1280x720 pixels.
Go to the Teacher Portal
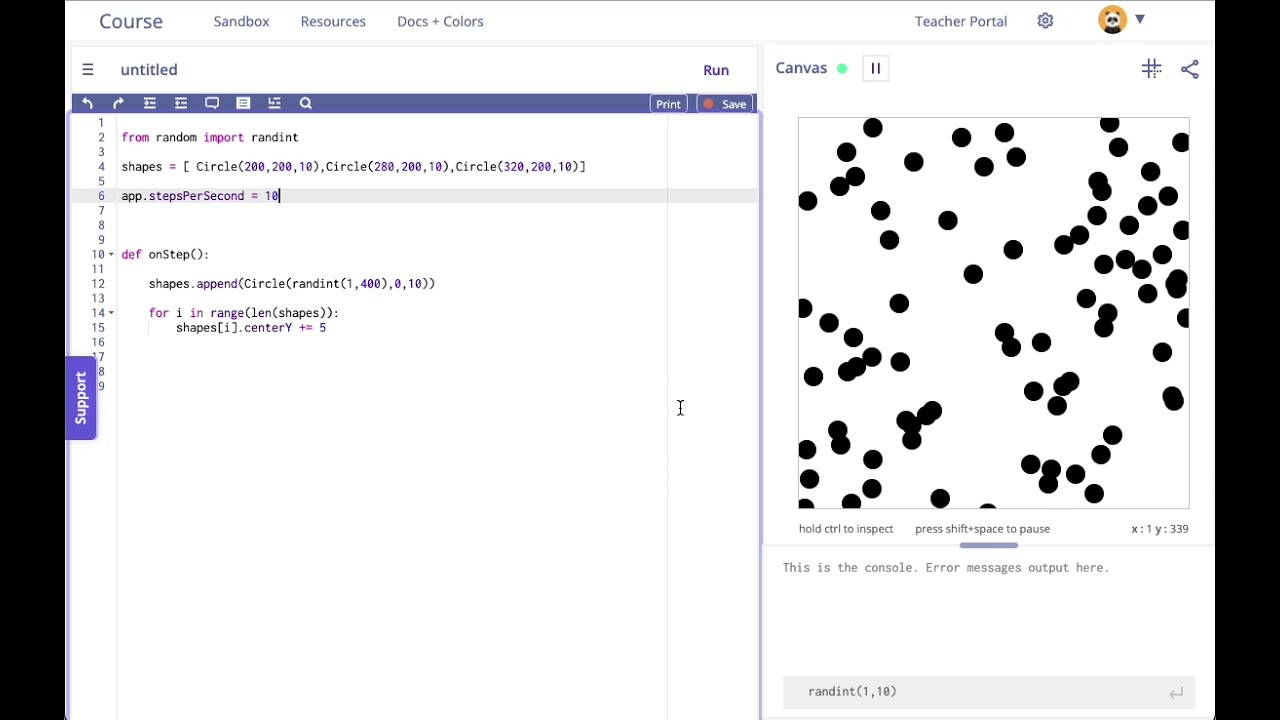coord(960,21)
